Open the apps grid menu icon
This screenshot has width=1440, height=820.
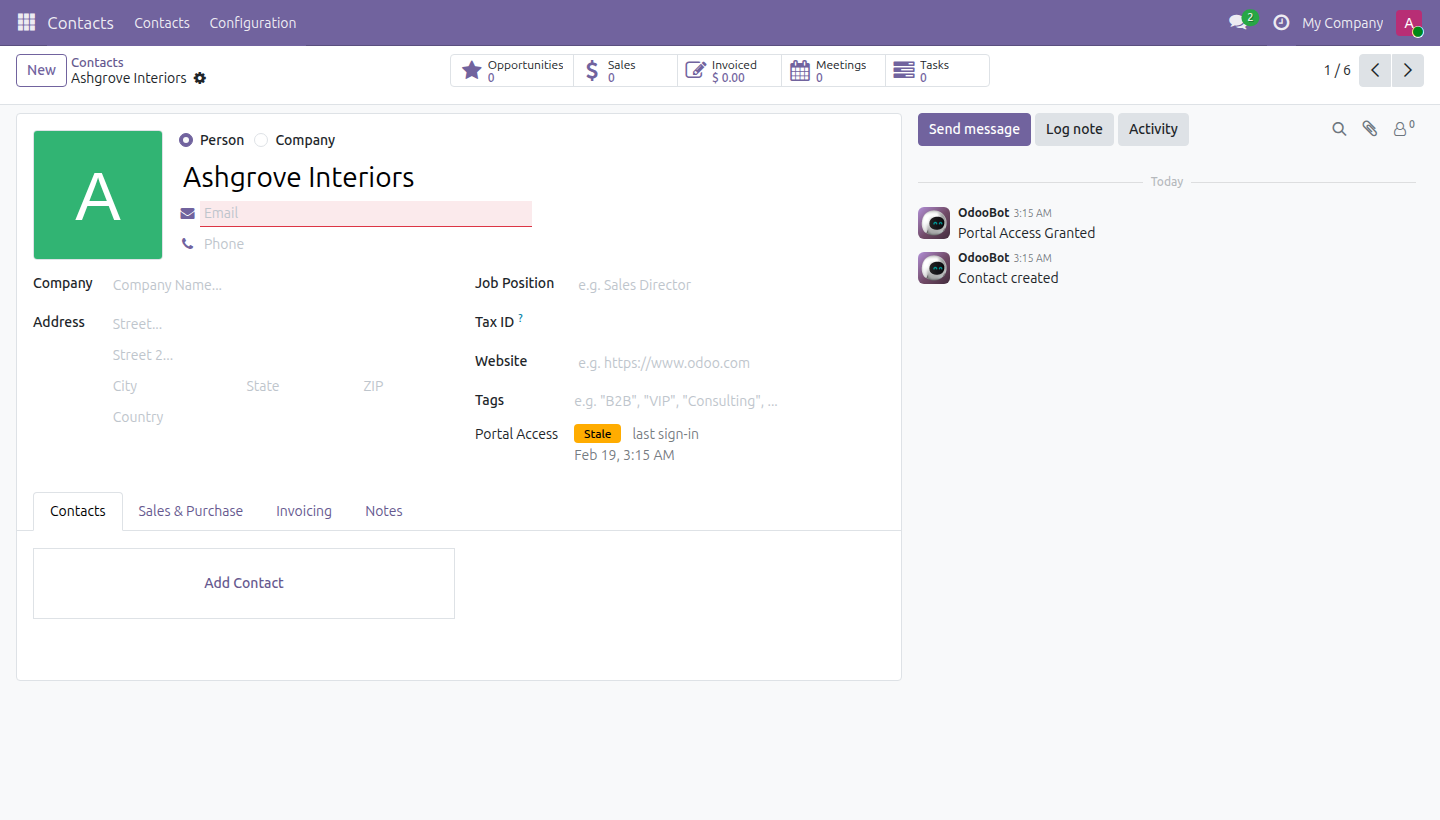[26, 22]
